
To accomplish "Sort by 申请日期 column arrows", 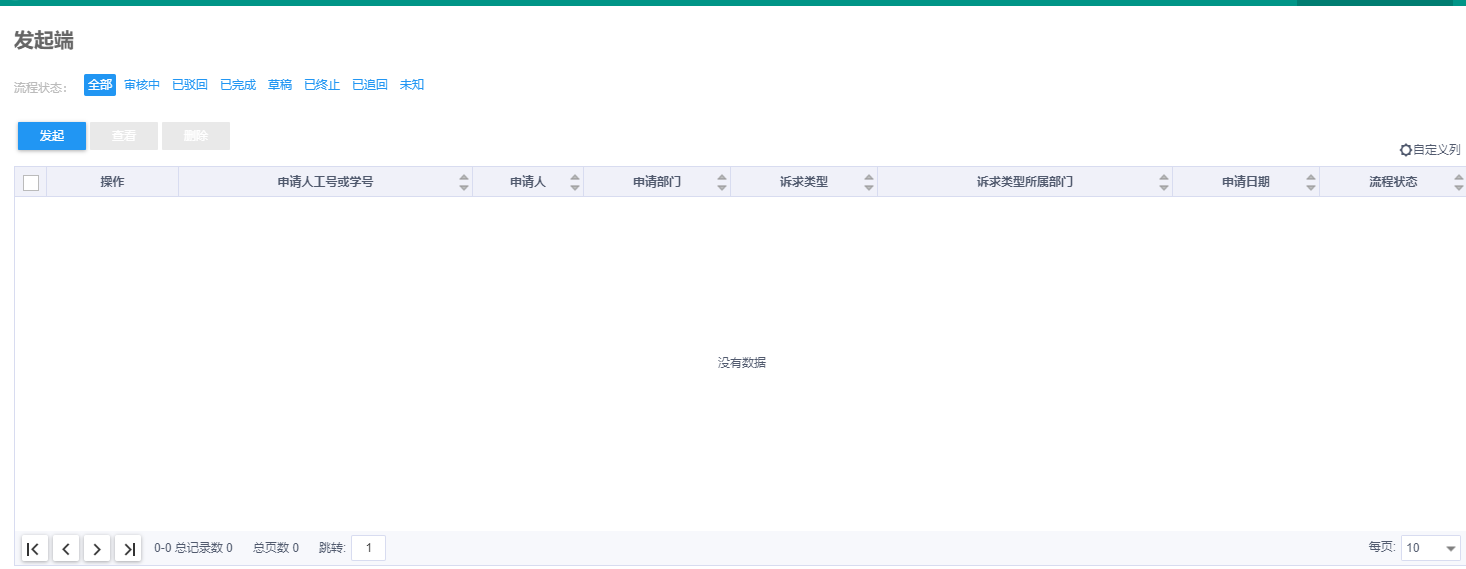I will click(x=1310, y=182).
